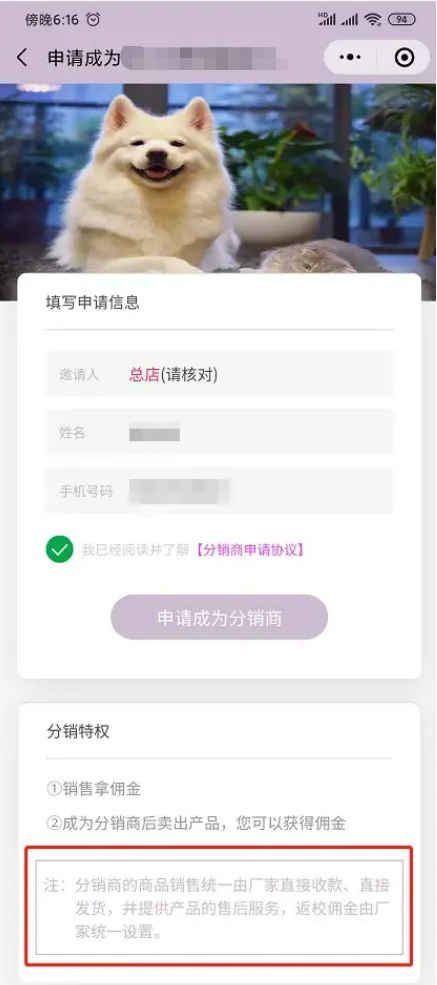Viewport: 437px width, 985px height.
Task: Tap the HD signal strength icon
Action: 326,19
